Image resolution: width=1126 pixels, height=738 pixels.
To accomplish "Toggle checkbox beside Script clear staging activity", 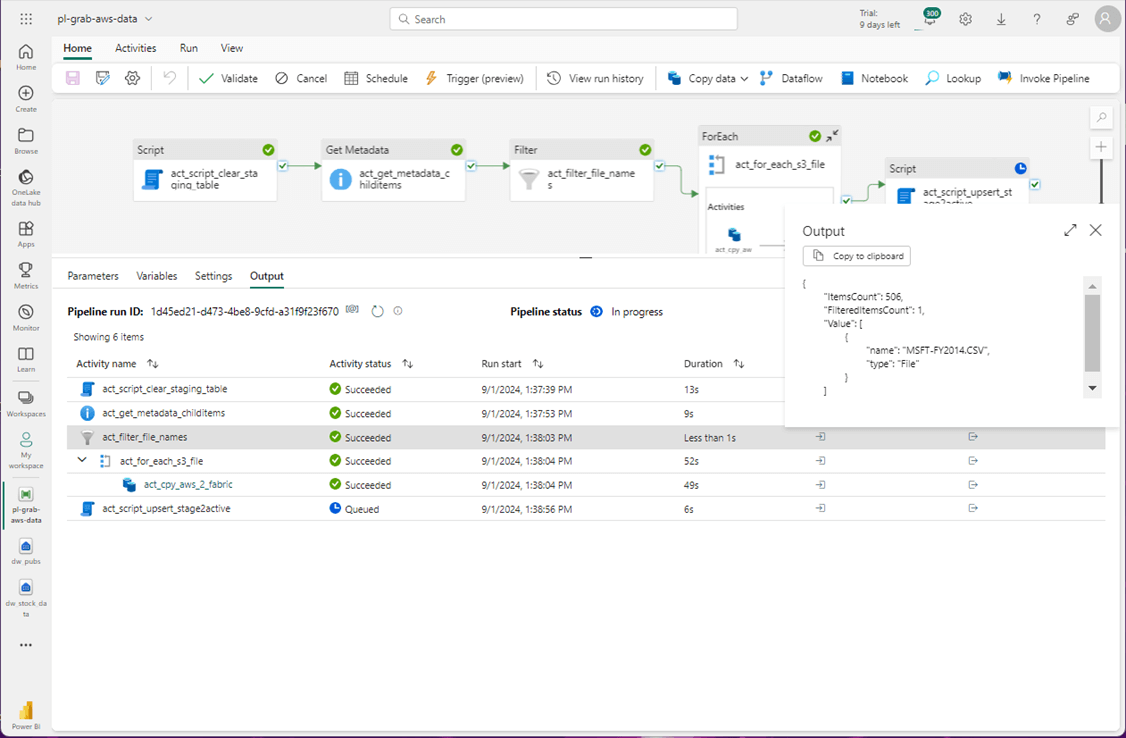I will pos(283,166).
